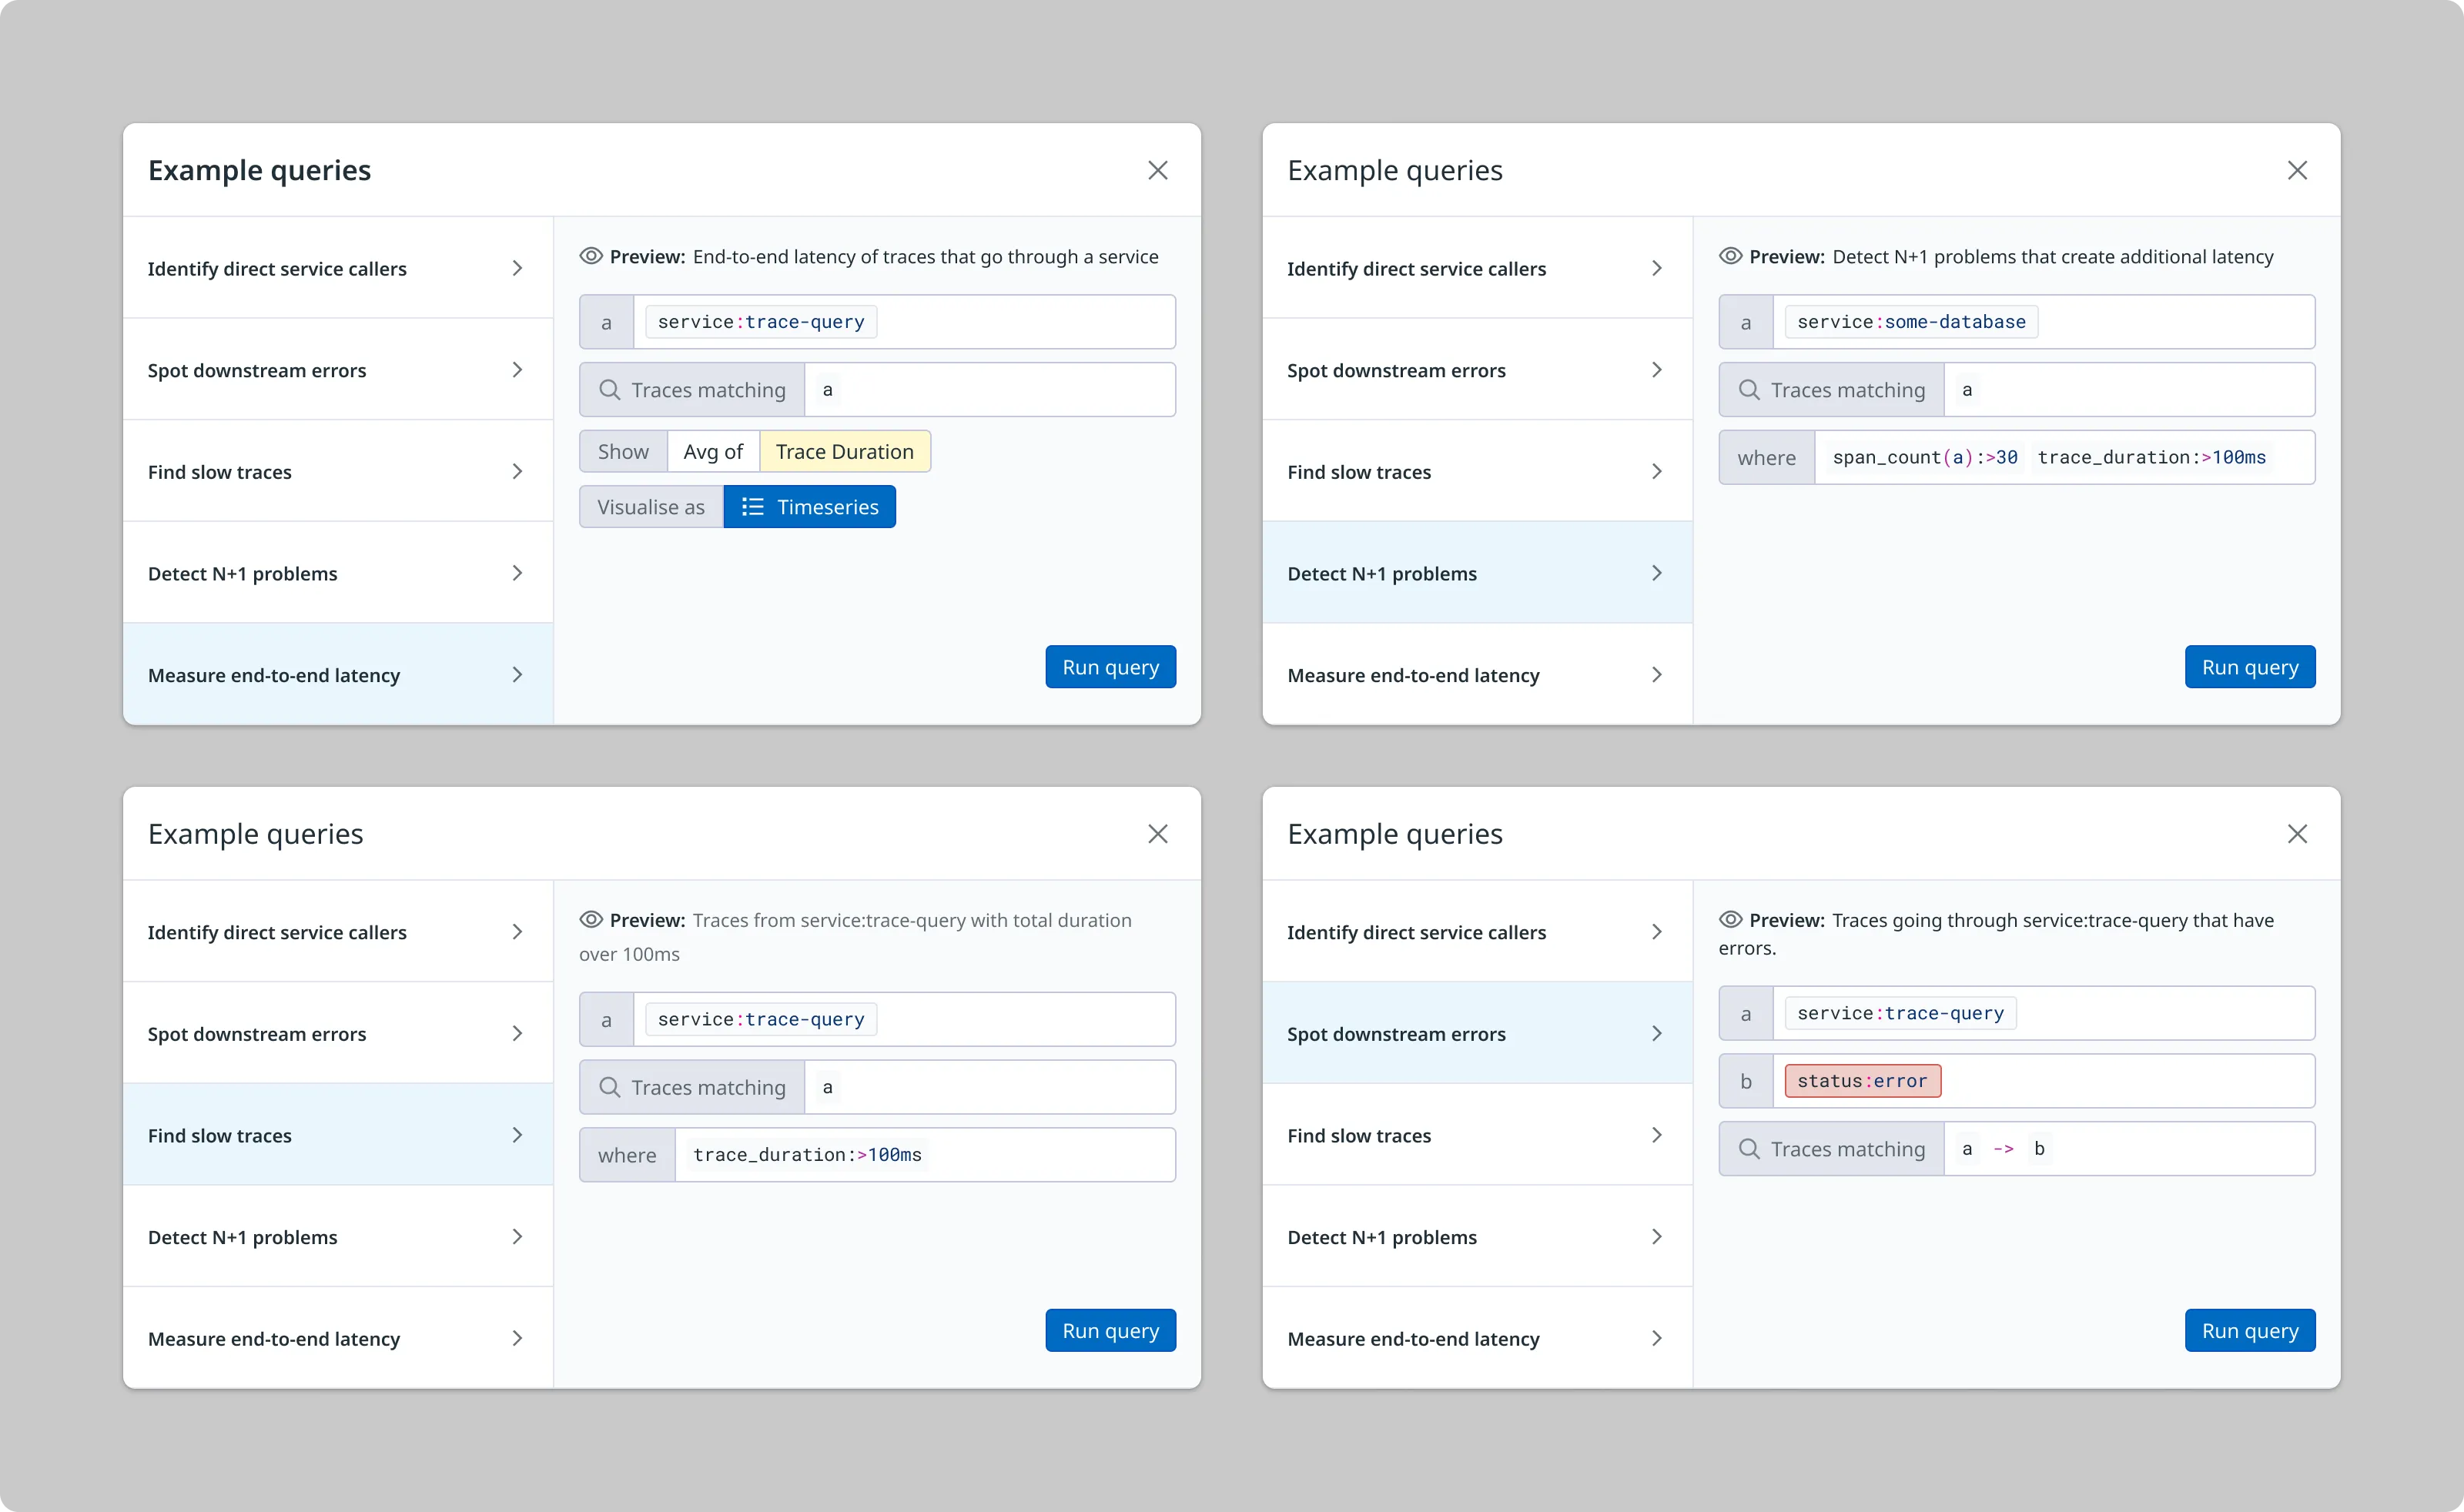This screenshot has width=2464, height=1512.
Task: Click the Timeseries list icon next to Visualise as
Action: click(752, 507)
